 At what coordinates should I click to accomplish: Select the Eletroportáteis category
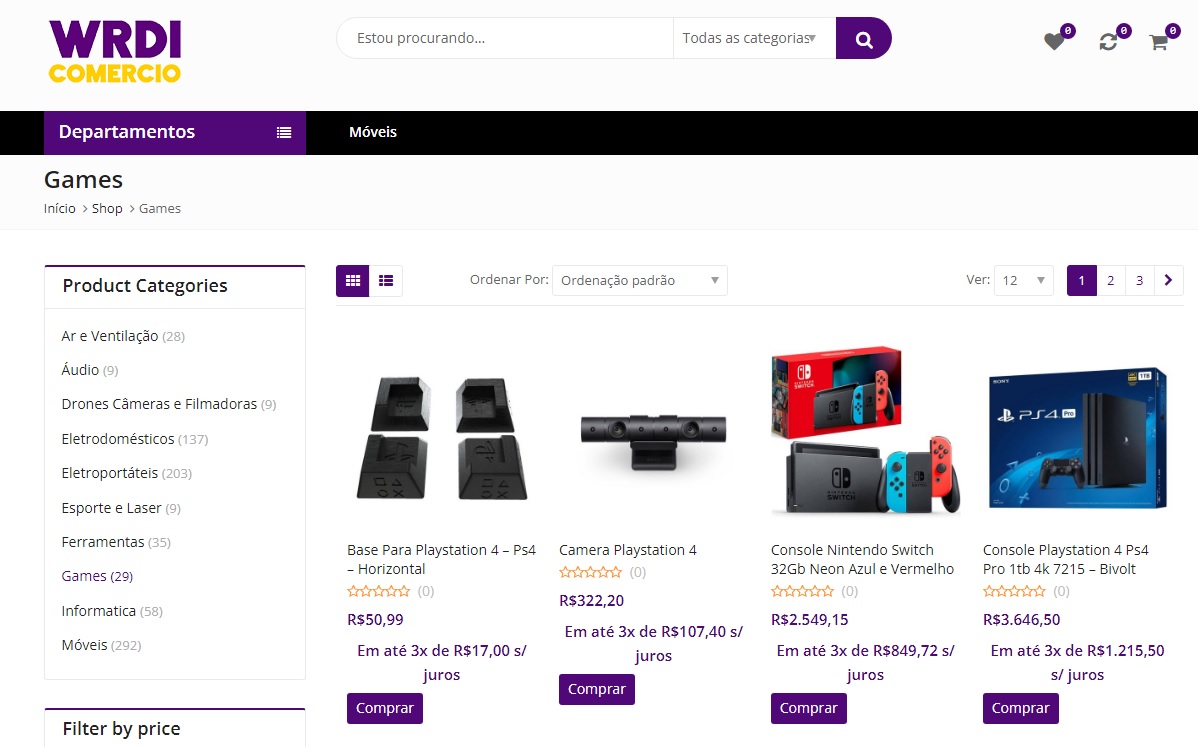coord(109,474)
